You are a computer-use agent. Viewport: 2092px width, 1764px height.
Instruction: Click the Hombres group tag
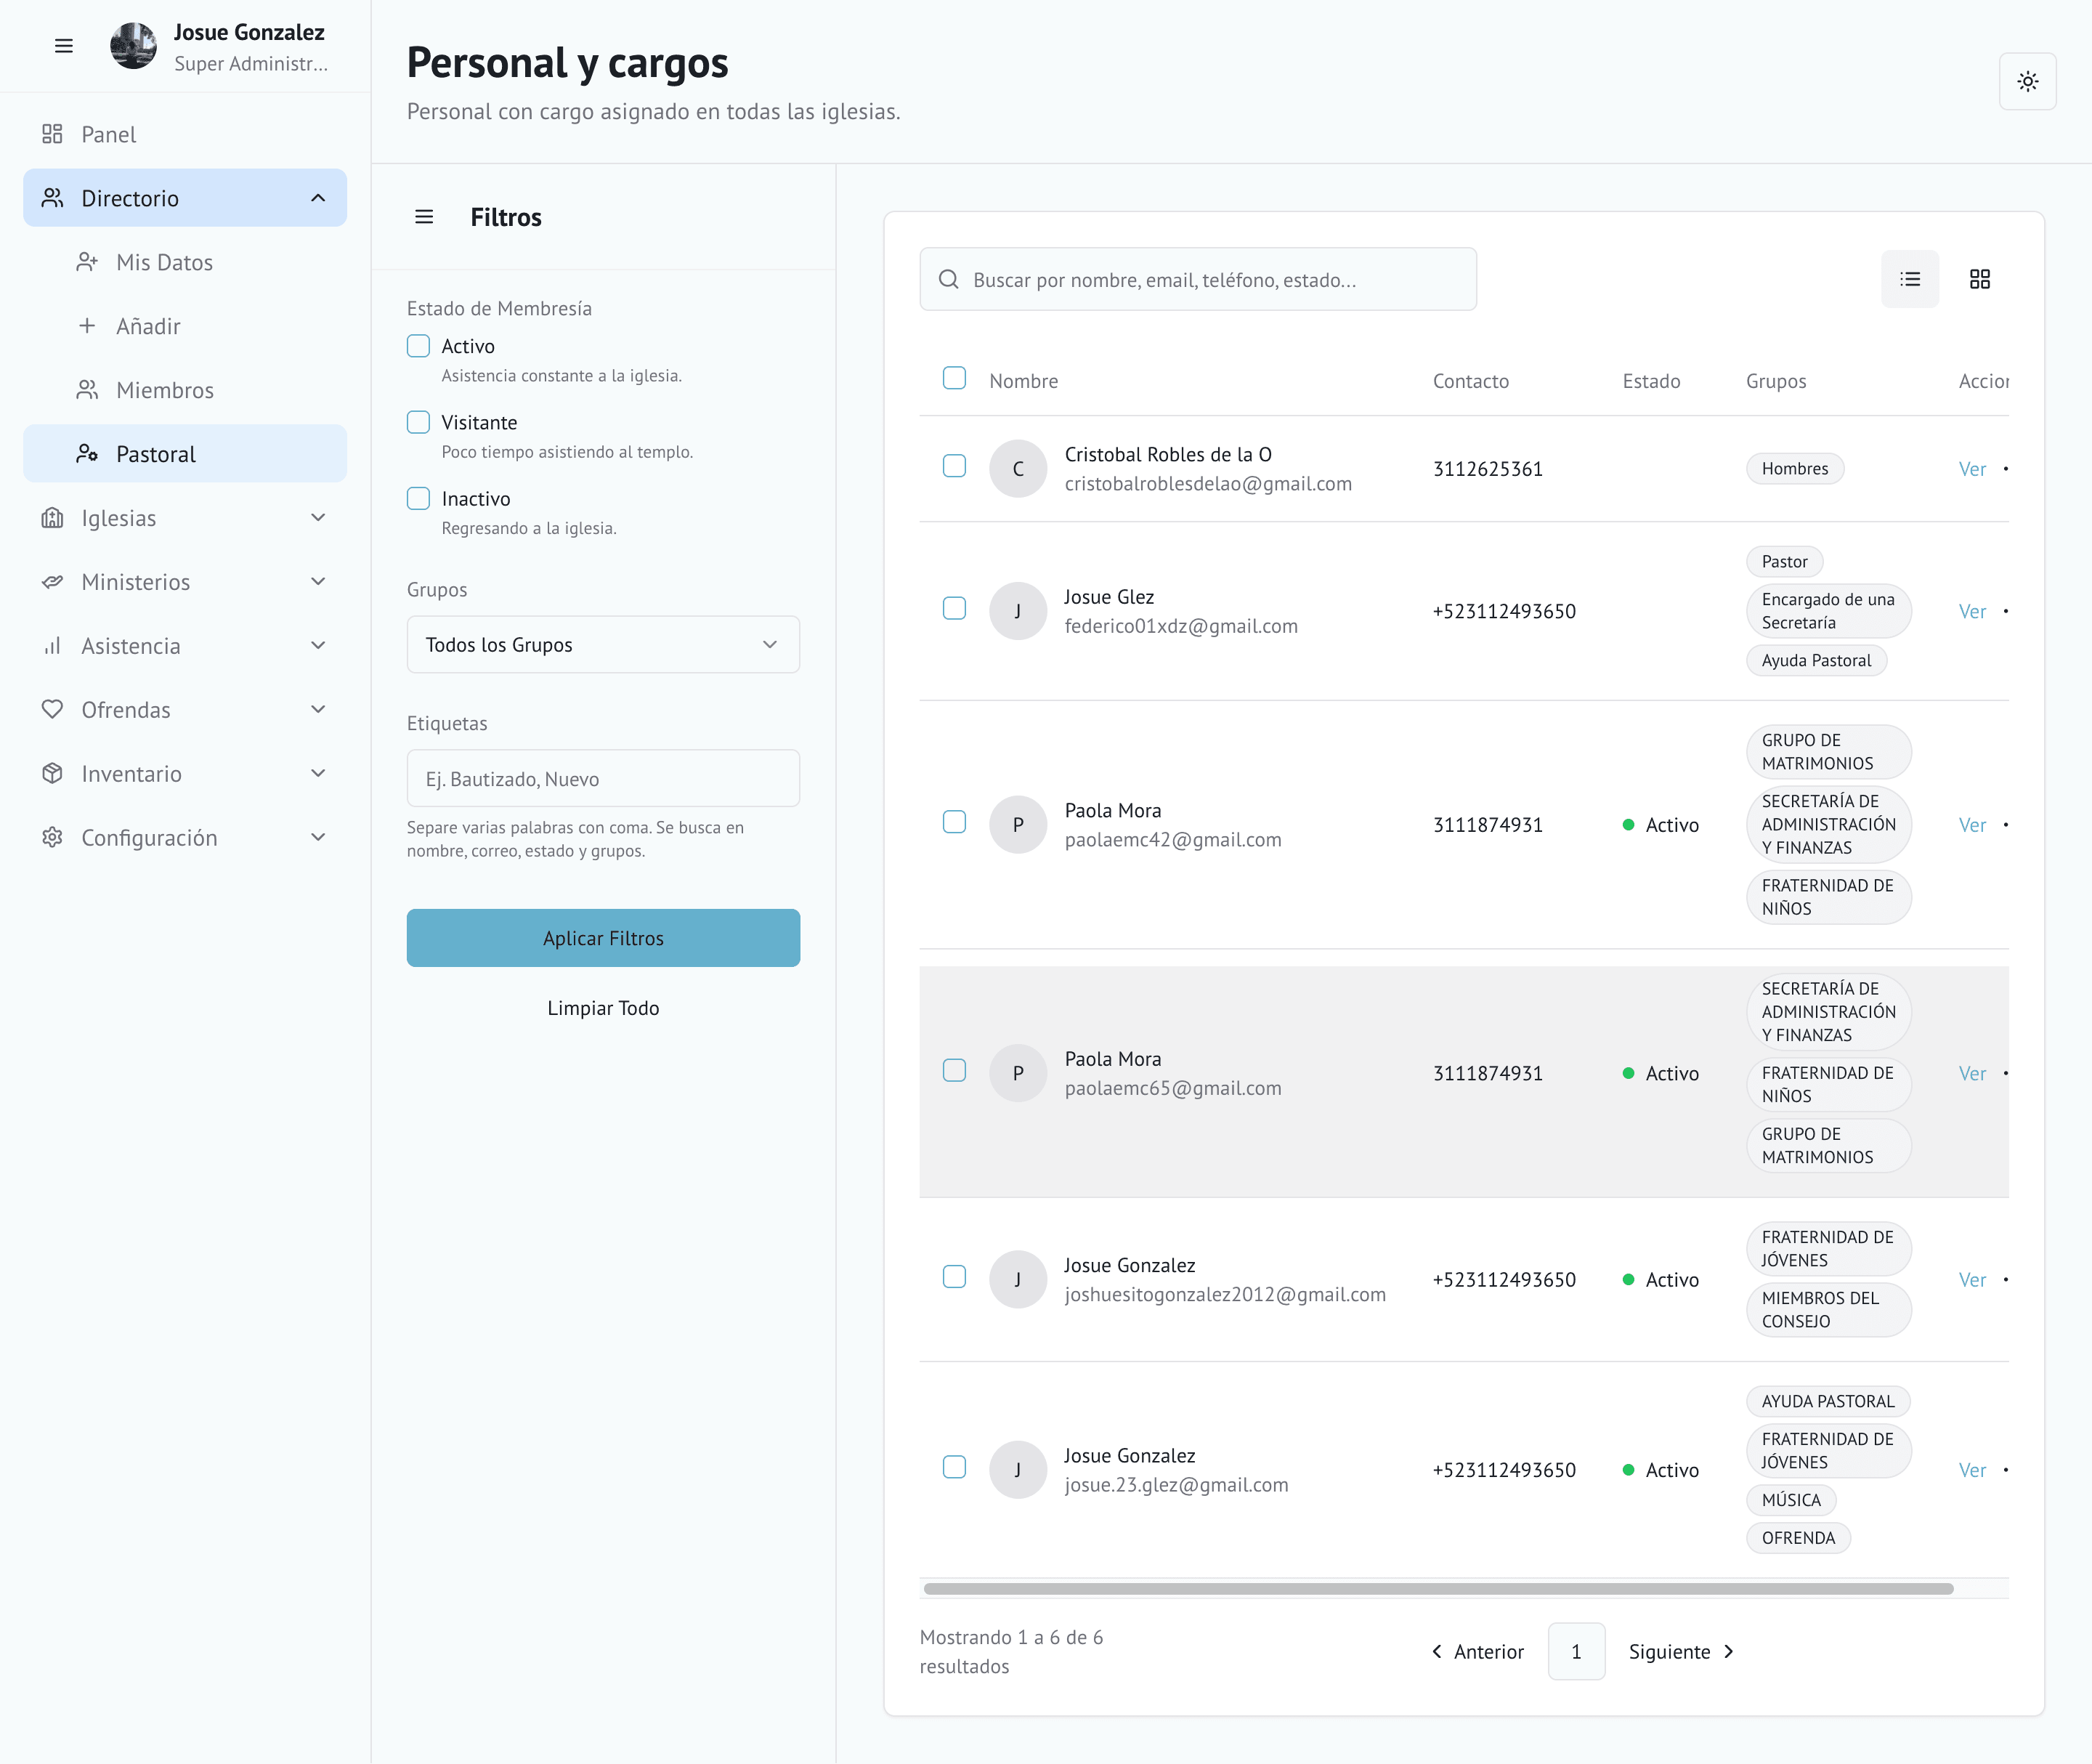click(x=1795, y=469)
